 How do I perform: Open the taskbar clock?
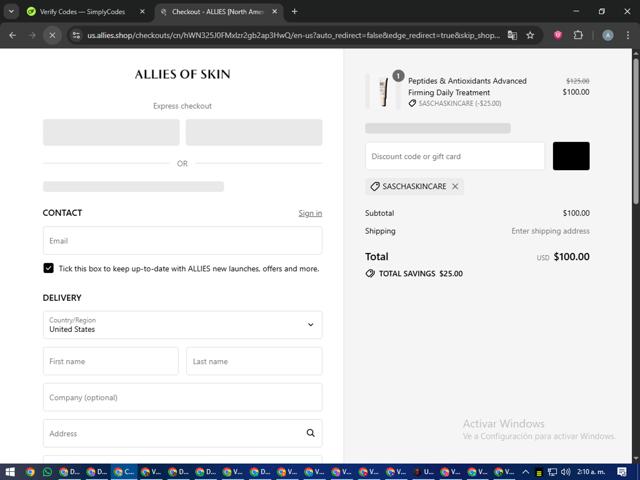[591, 472]
